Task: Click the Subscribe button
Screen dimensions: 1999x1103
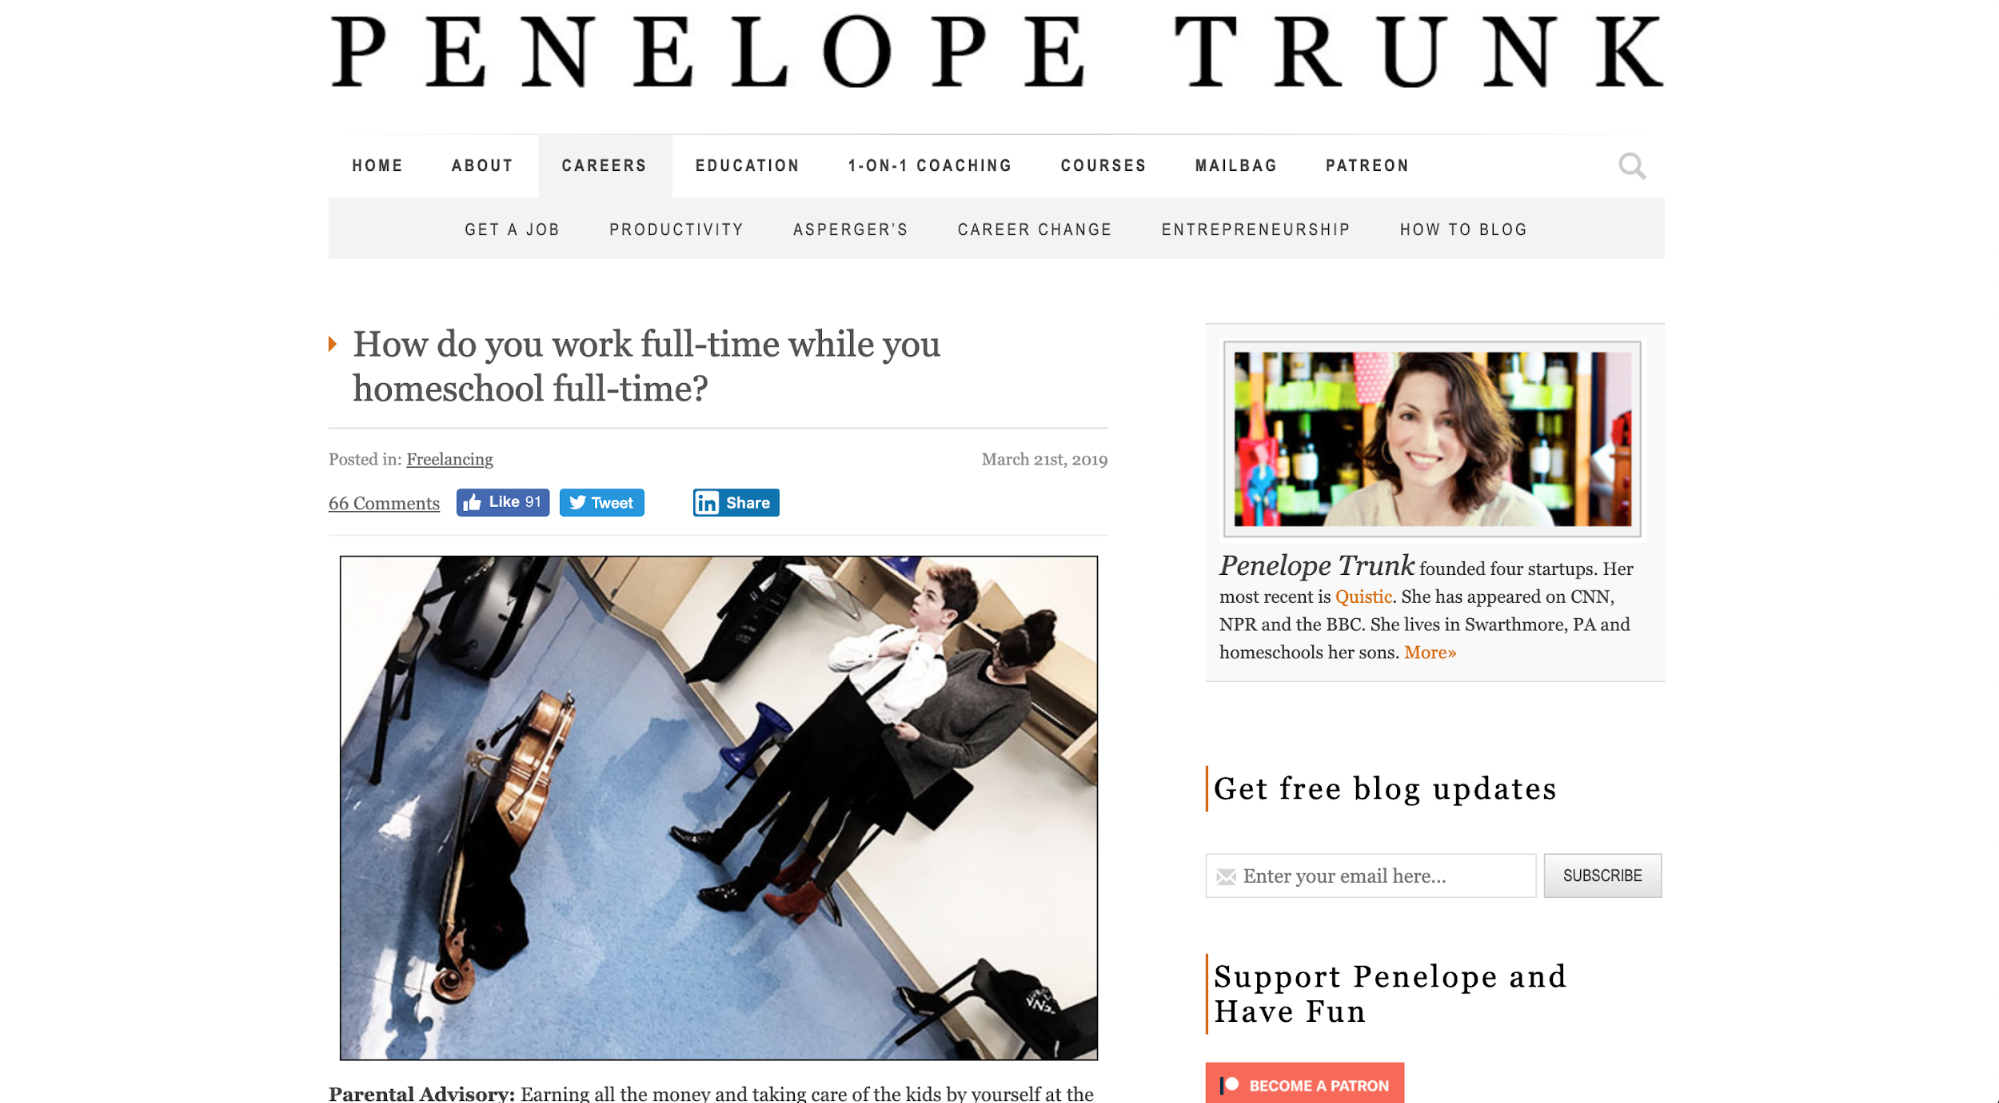Action: [1602, 876]
